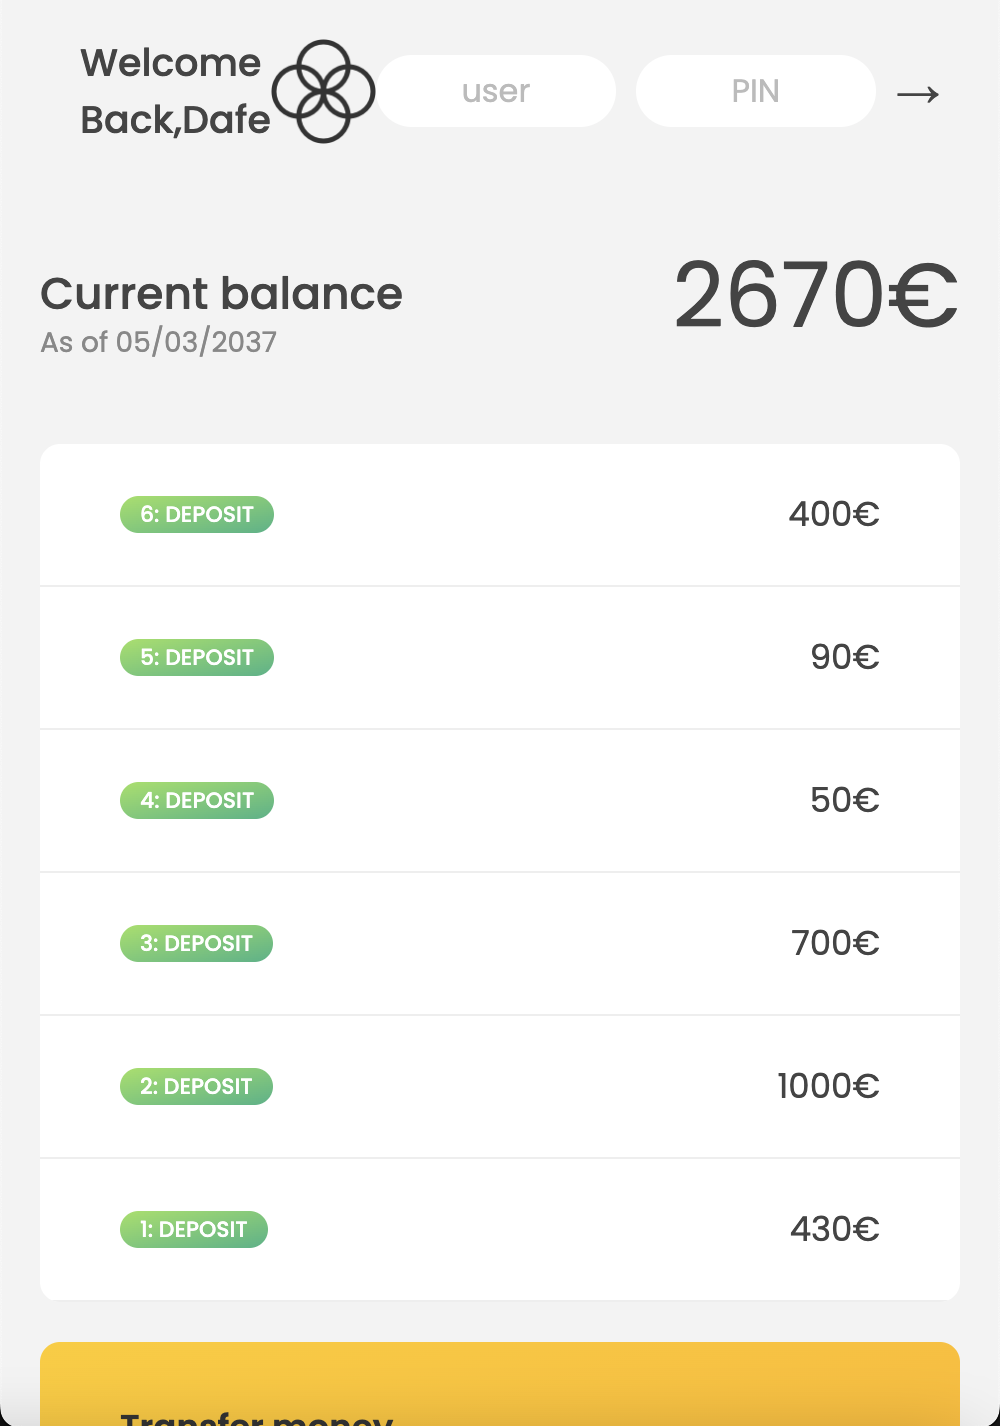Click the Welcome Back, Dafe greeting

click(x=175, y=91)
